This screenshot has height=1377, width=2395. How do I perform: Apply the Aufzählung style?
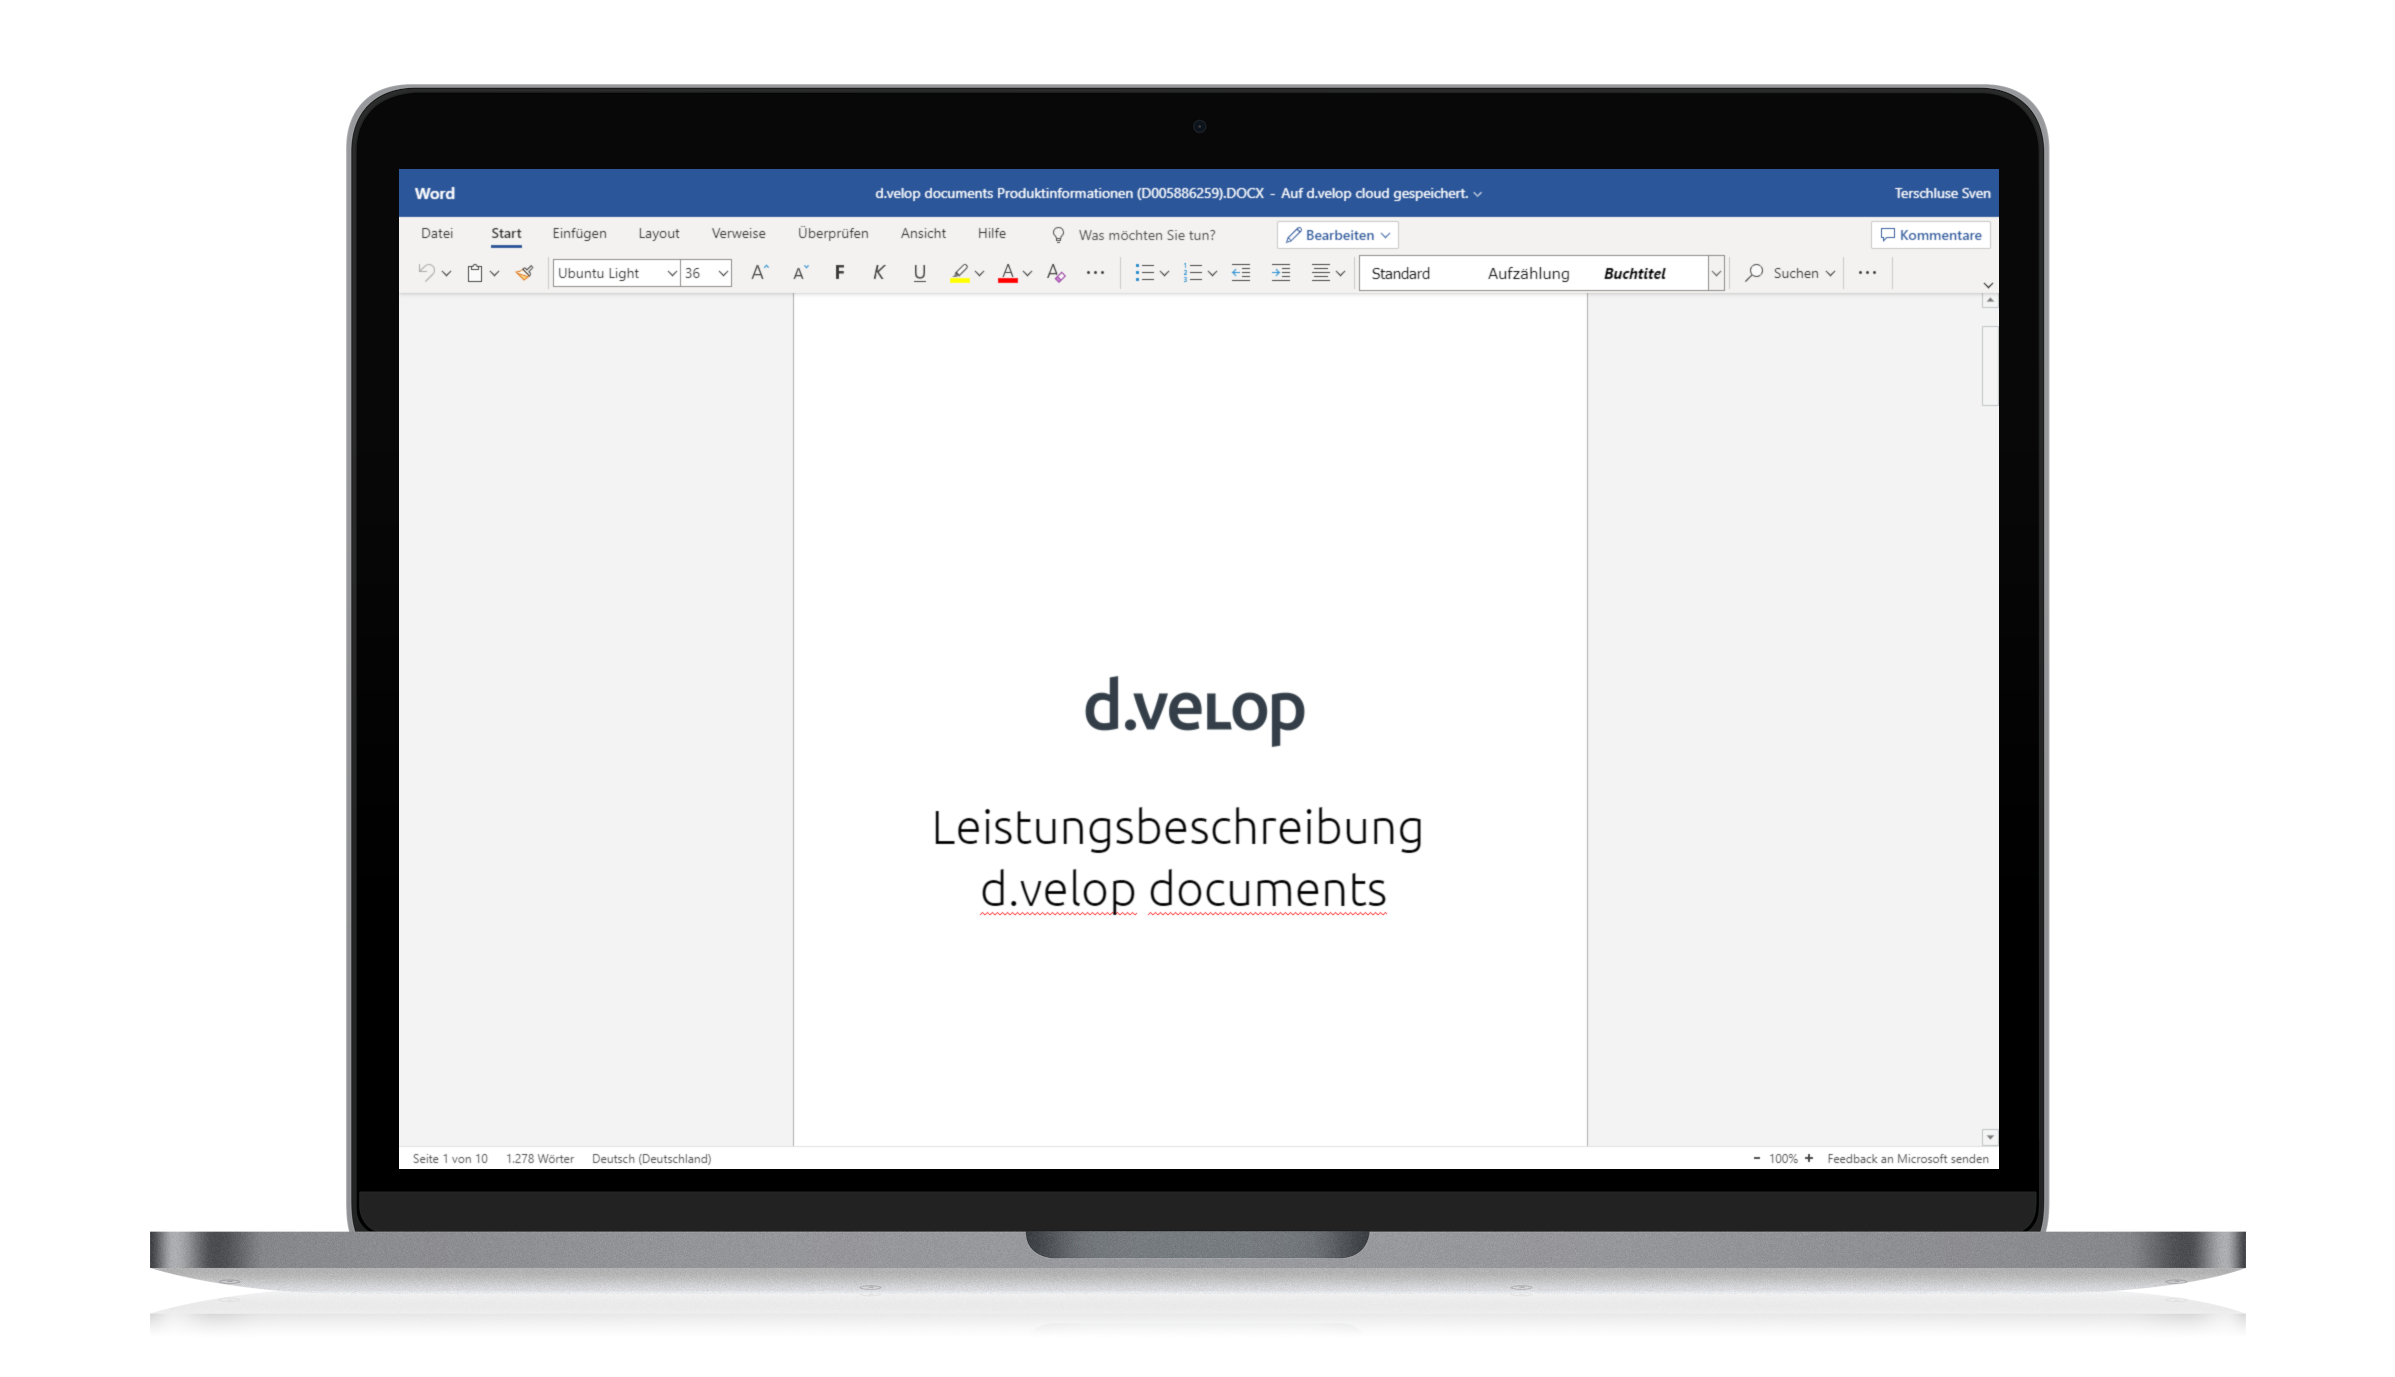1528,273
